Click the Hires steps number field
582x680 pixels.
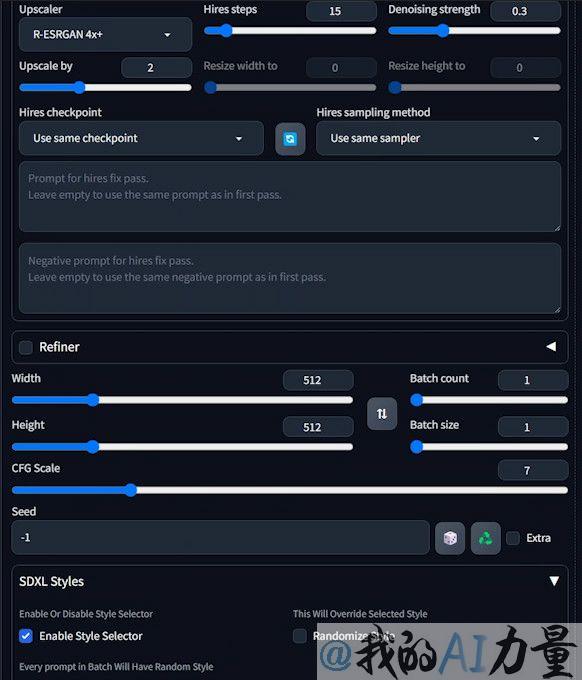click(x=341, y=11)
